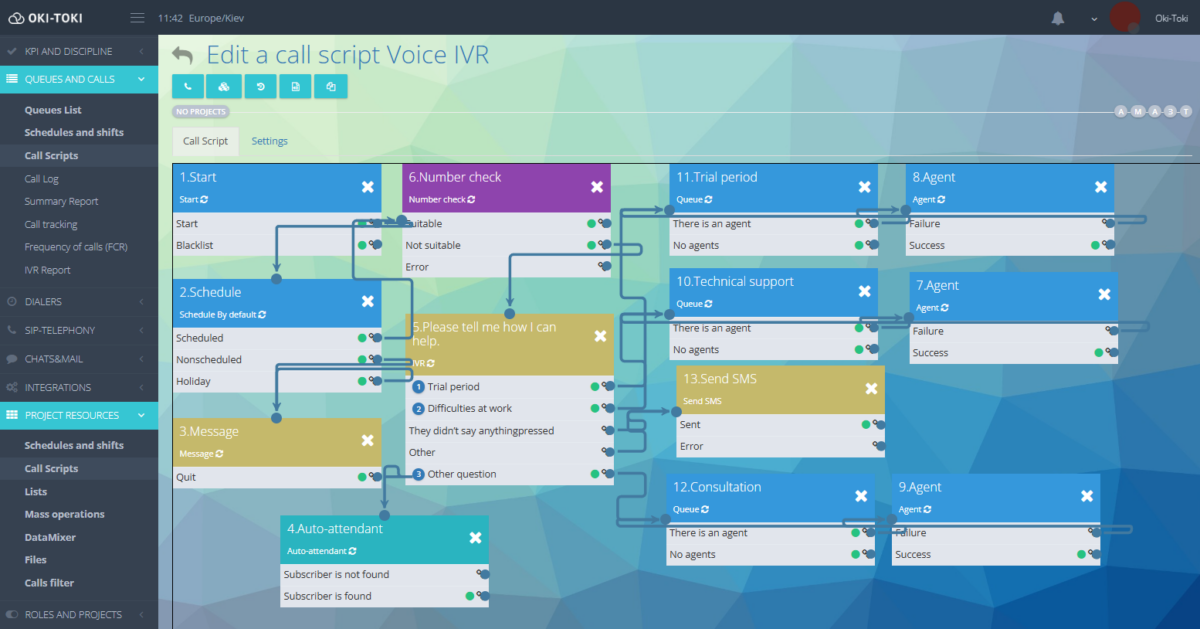
Task: Click the green dot on Trial period option
Action: pyautogui.click(x=595, y=387)
